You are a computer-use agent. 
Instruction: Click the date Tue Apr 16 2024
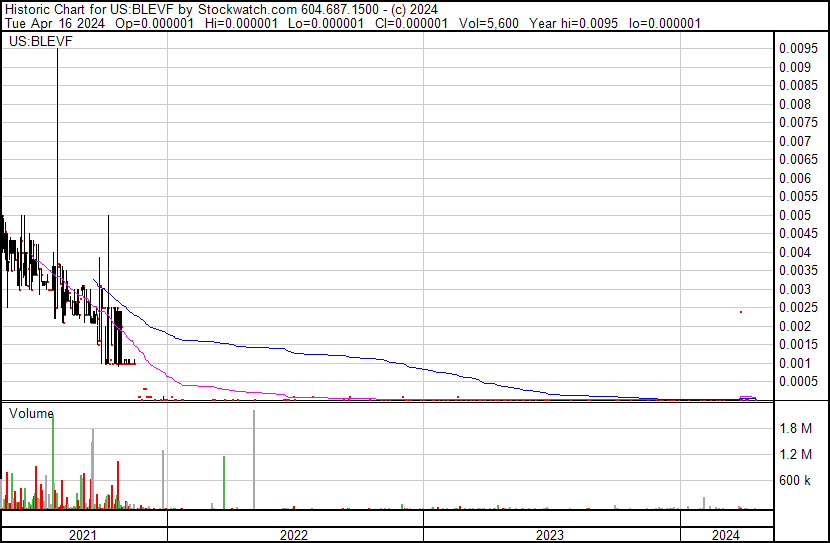coord(55,23)
